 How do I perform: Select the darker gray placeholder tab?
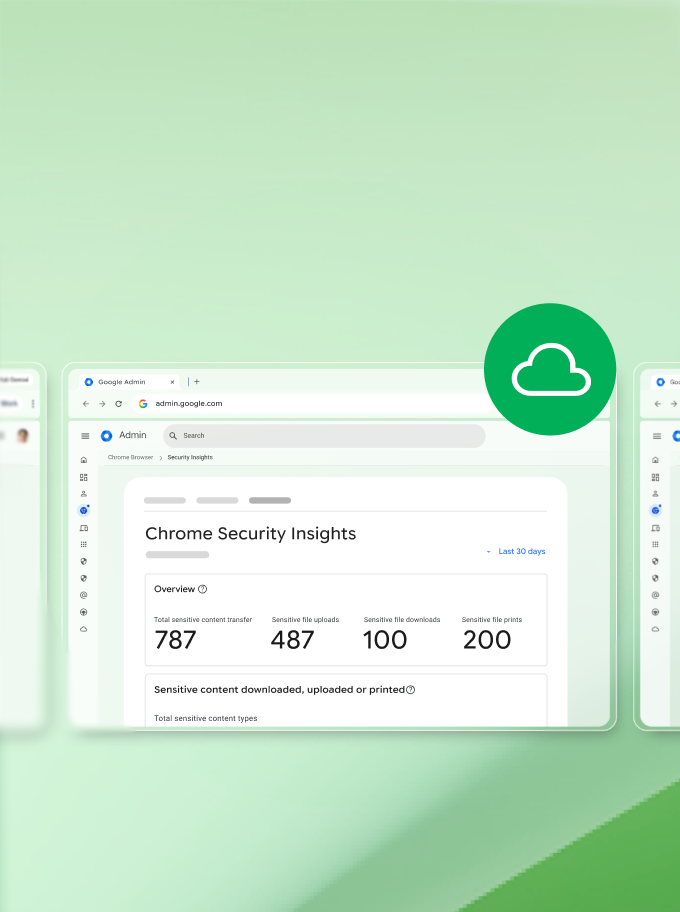click(270, 500)
